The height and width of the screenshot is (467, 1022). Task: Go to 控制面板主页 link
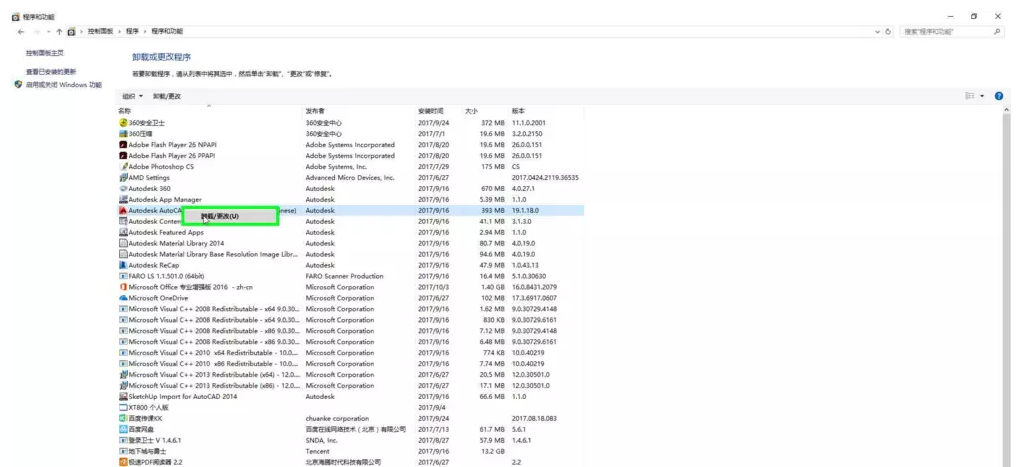pyautogui.click(x=45, y=53)
